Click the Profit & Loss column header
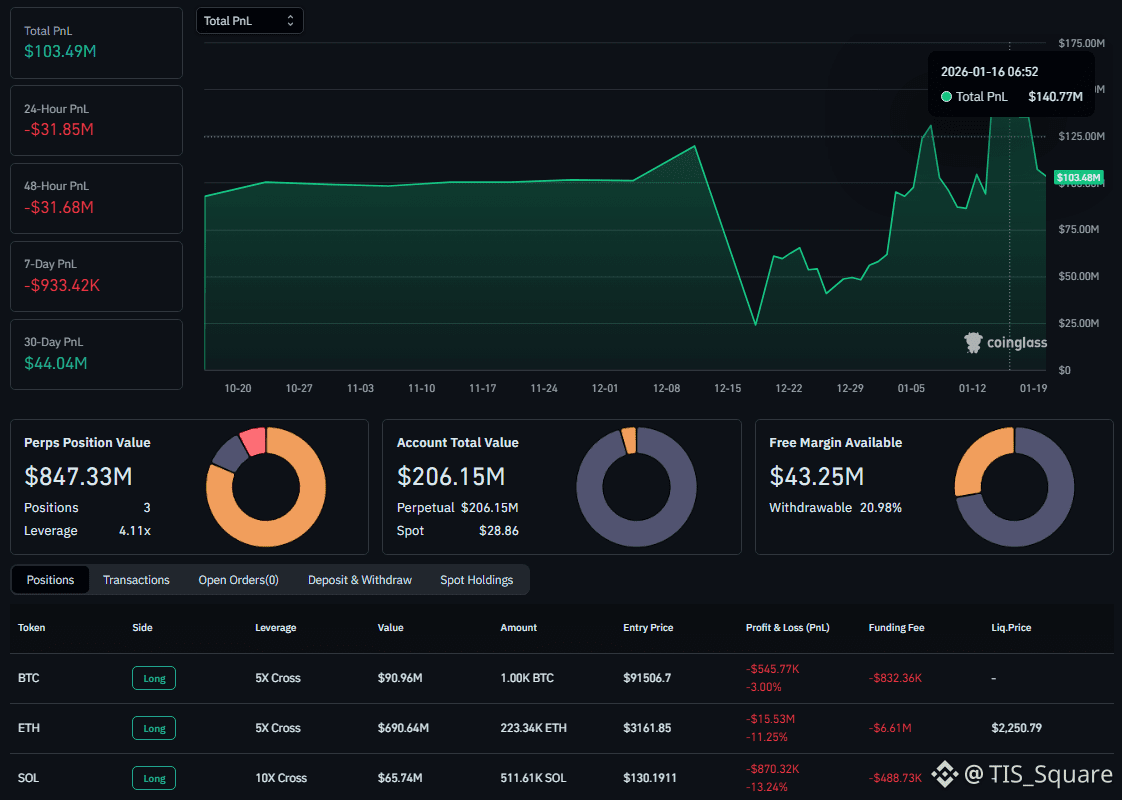The height and width of the screenshot is (800, 1122). pyautogui.click(x=787, y=628)
